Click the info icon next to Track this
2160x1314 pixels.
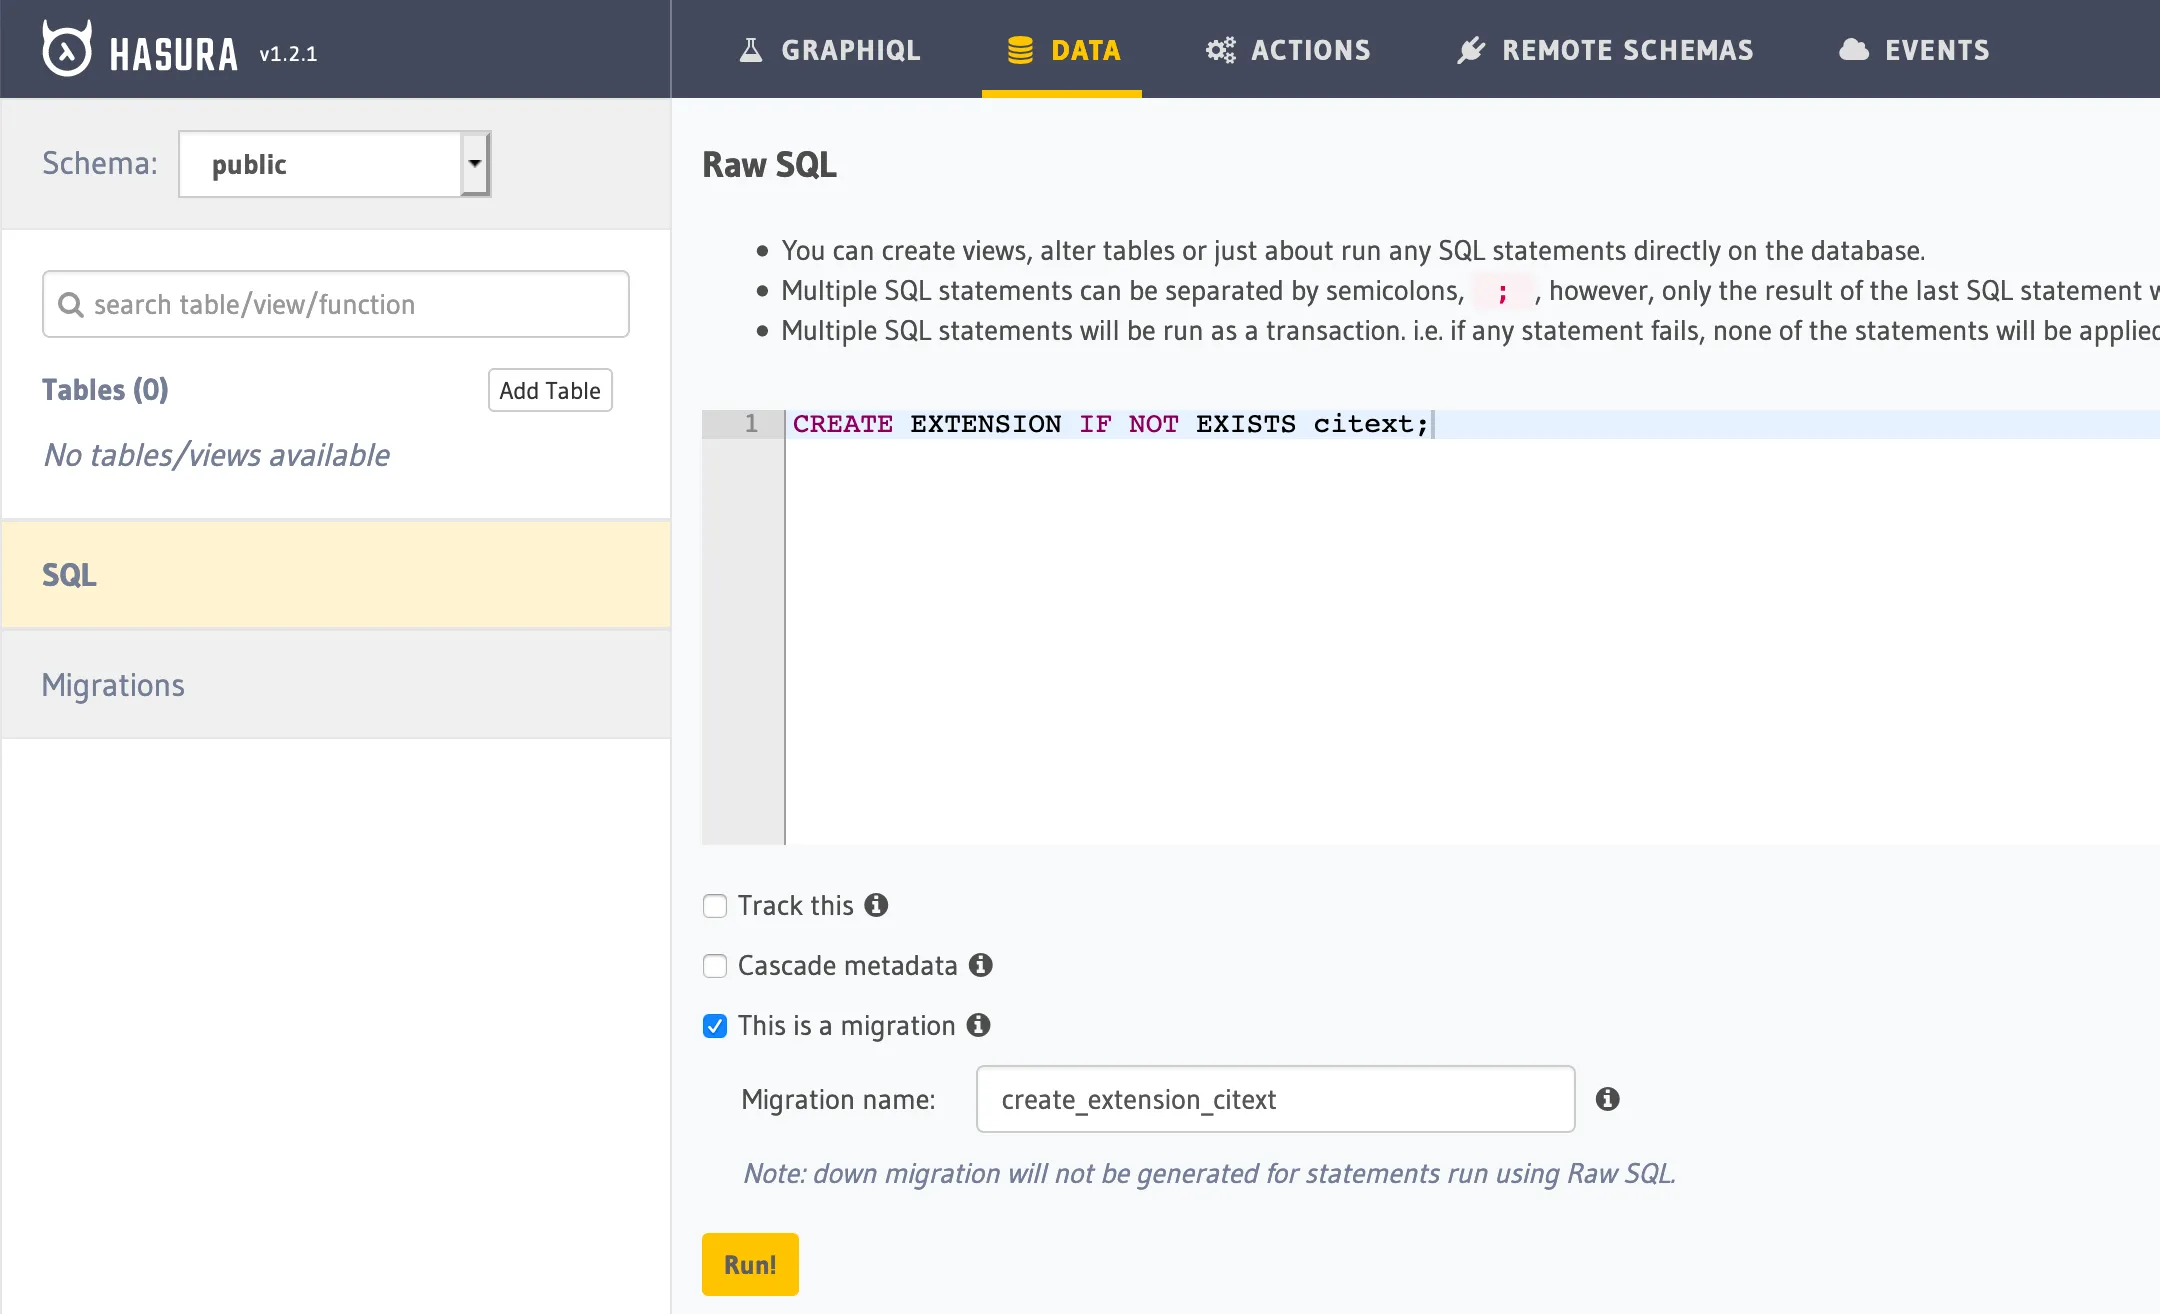876,906
